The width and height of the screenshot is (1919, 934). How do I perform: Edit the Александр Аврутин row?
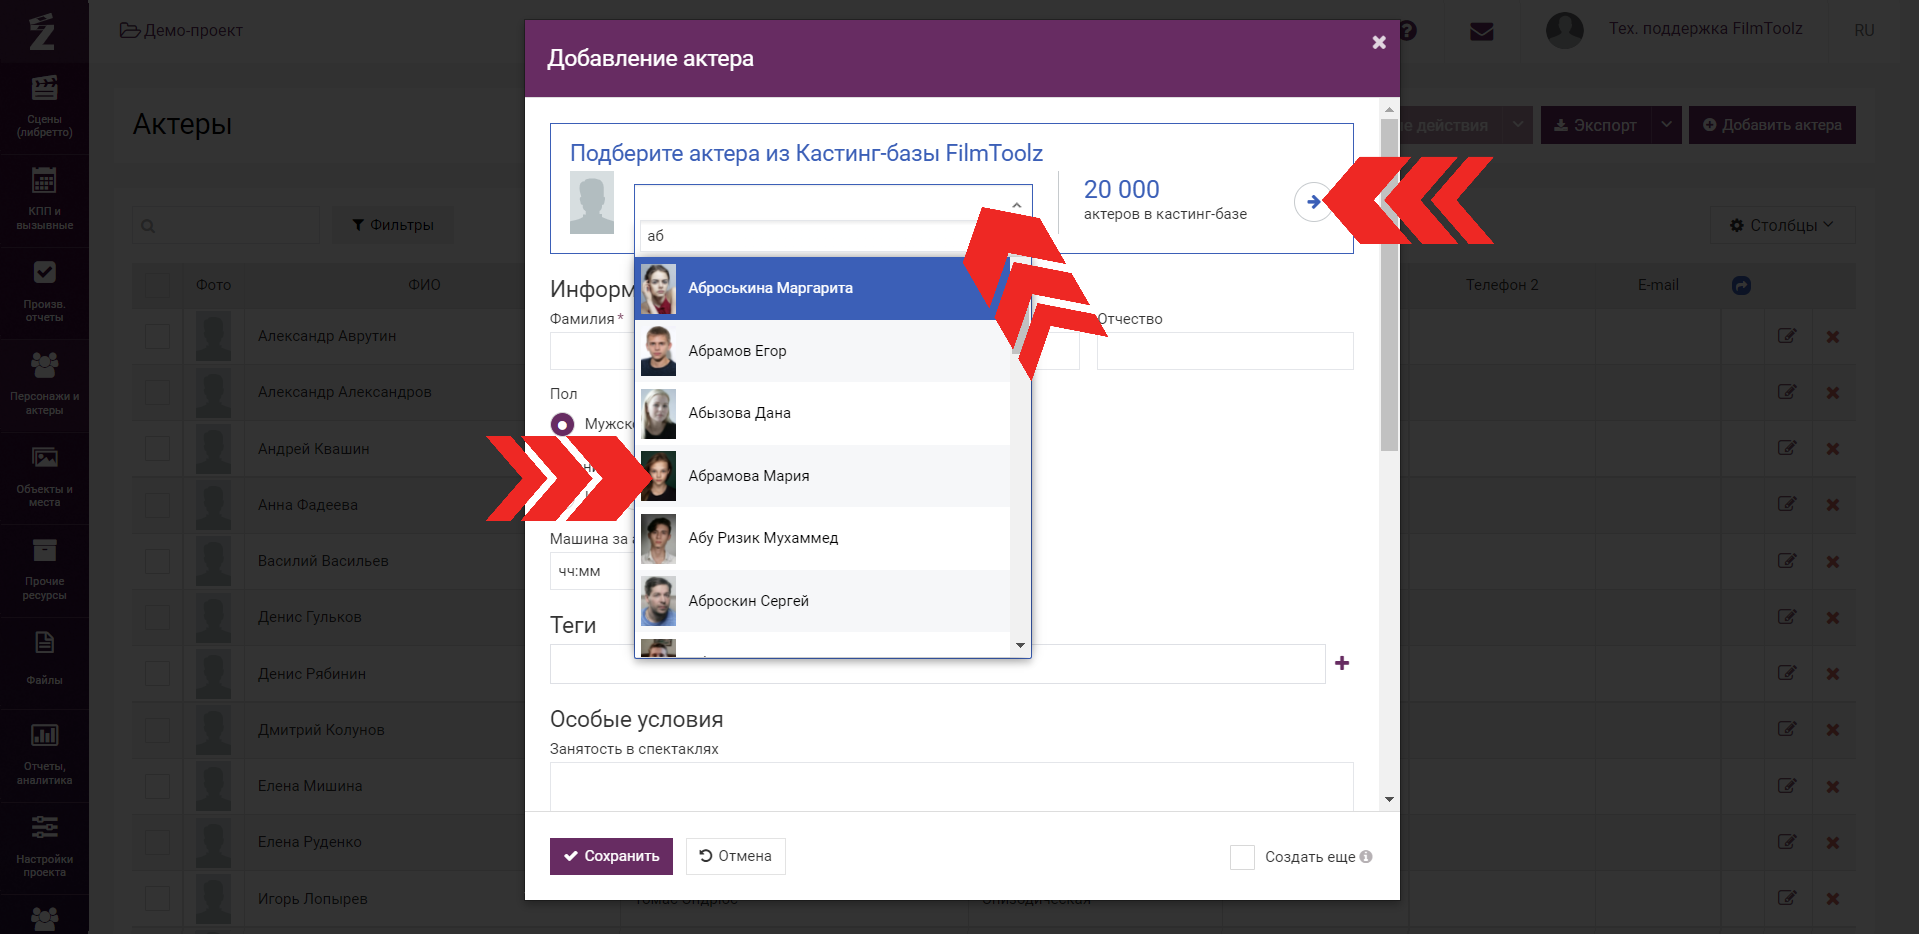pos(1787,336)
